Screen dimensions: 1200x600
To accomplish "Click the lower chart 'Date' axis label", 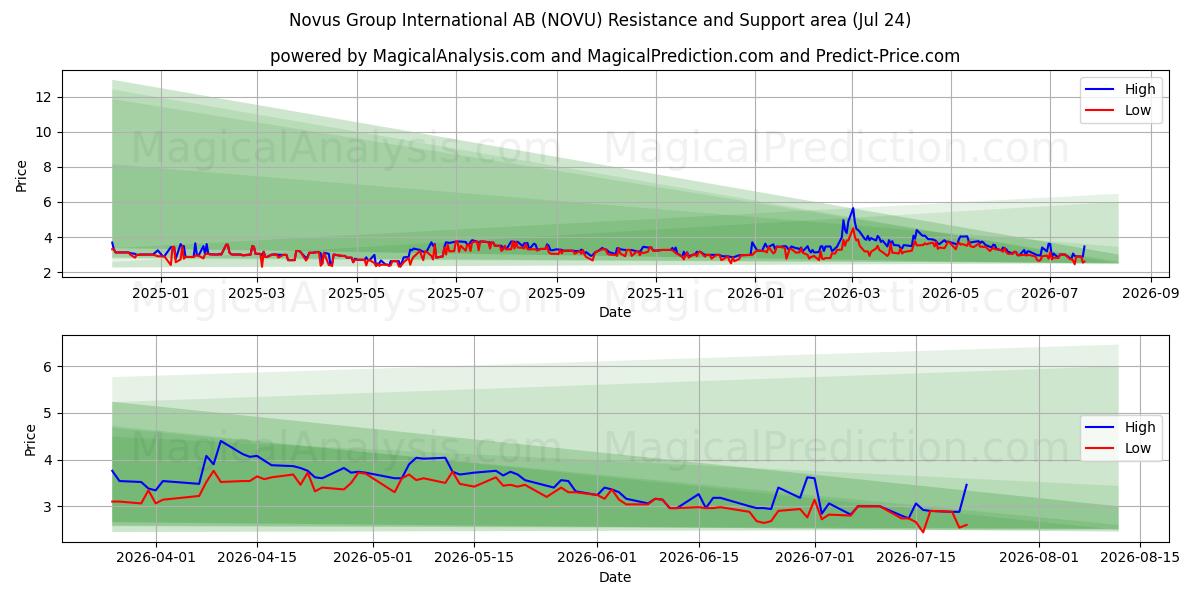I will (614, 577).
